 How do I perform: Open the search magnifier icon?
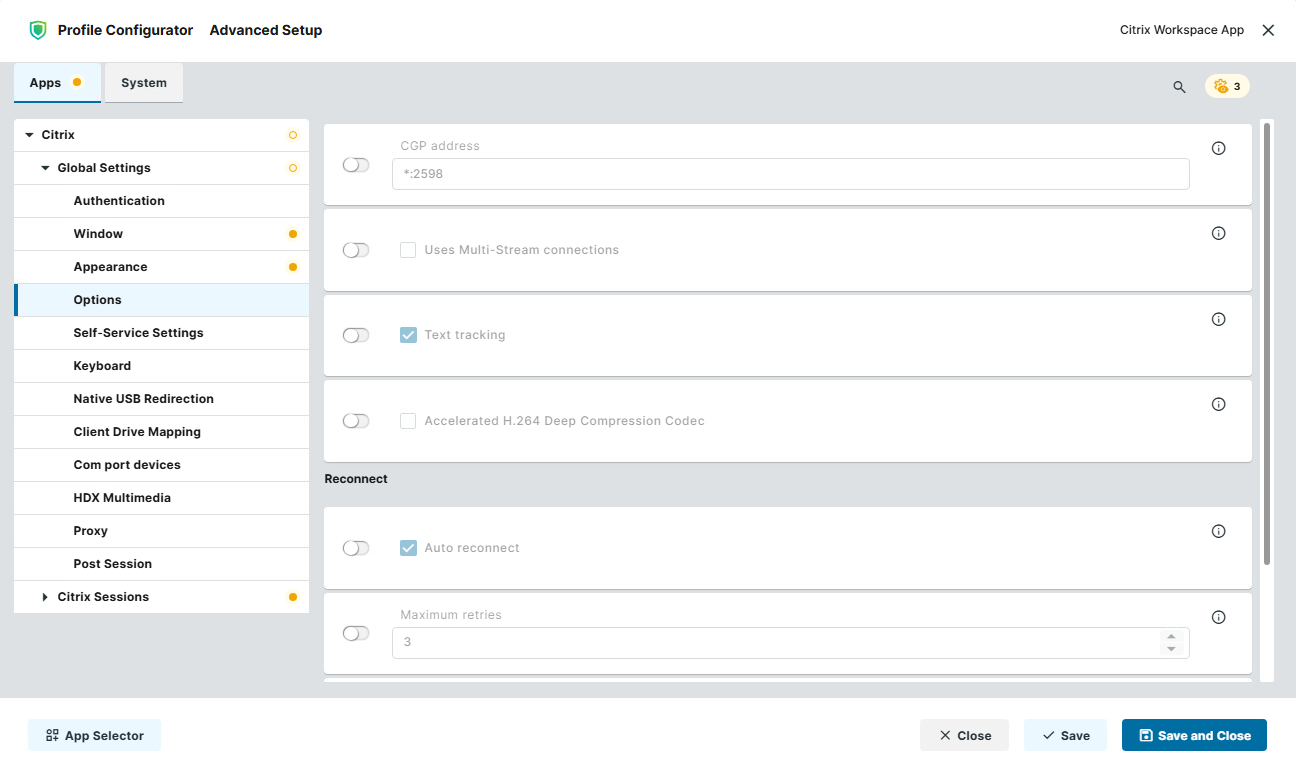tap(1179, 87)
